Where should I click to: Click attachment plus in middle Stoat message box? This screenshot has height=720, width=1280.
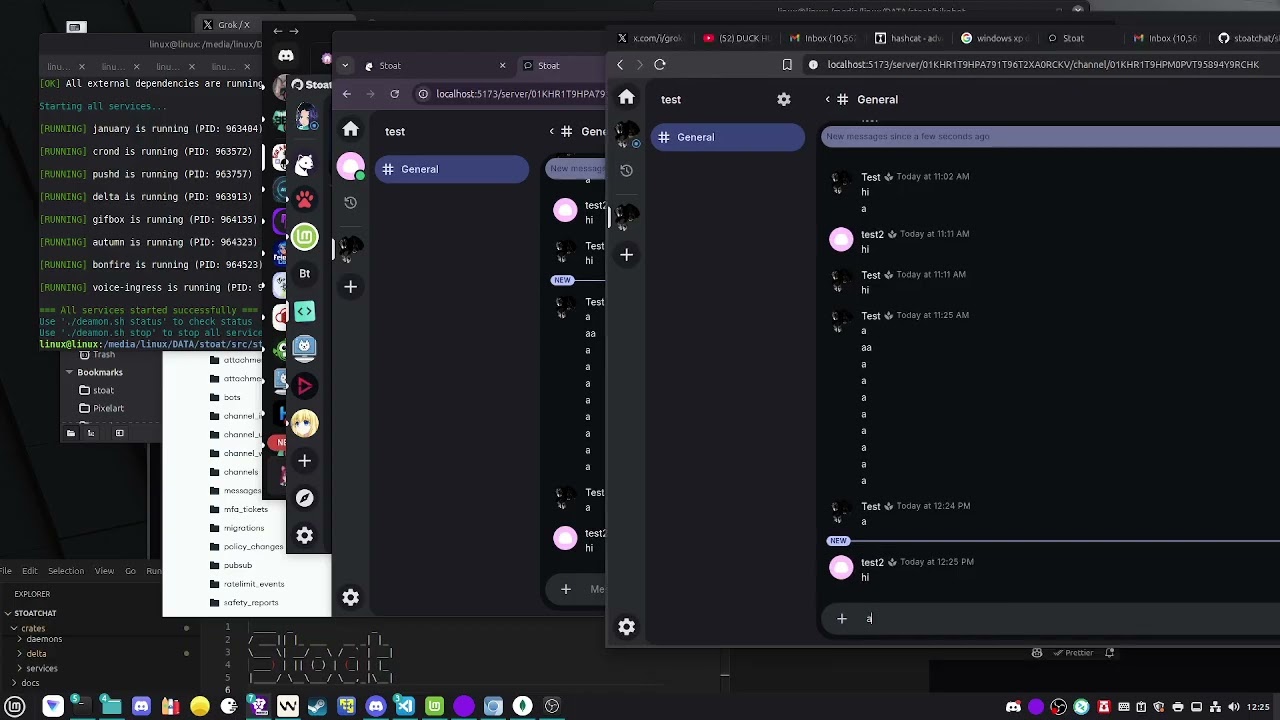tap(566, 589)
